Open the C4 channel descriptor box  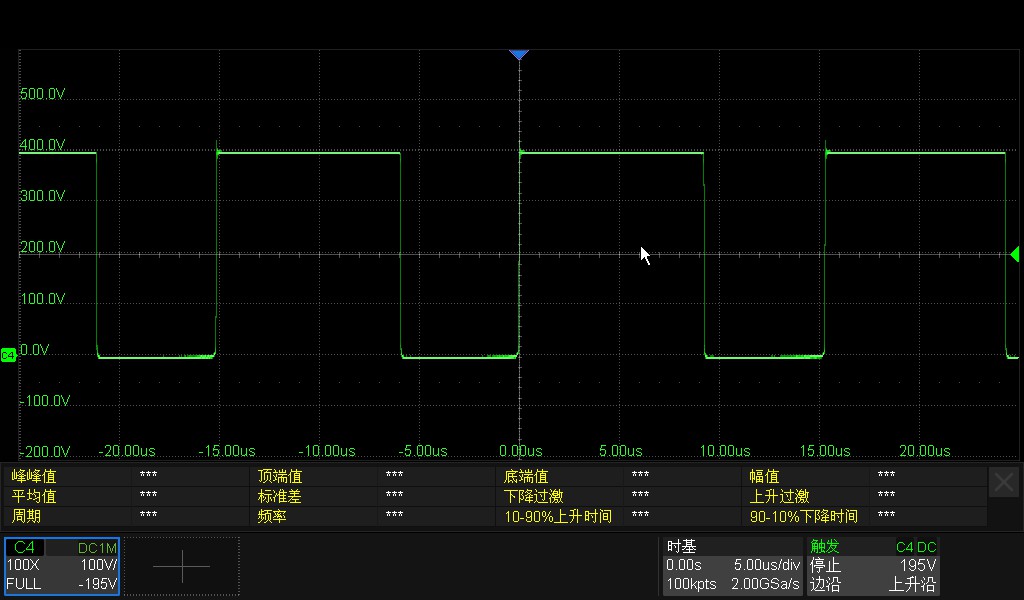(x=24, y=547)
